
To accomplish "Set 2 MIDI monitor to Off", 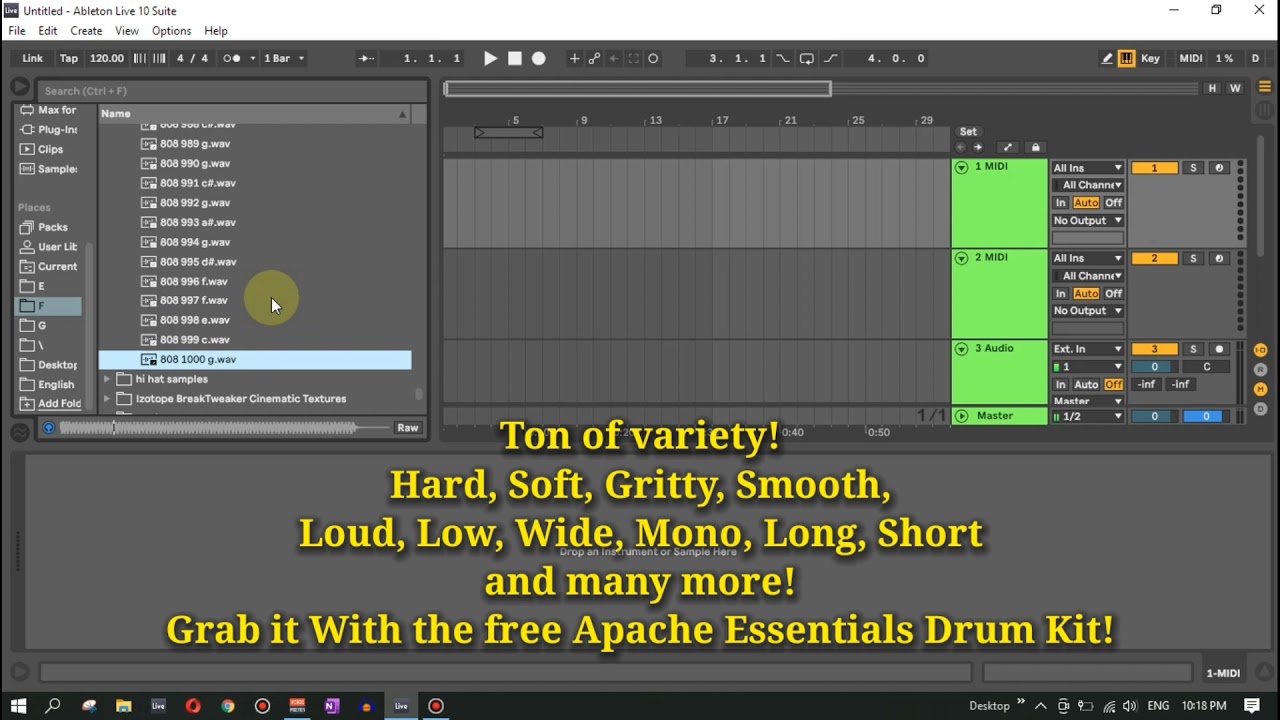I will pyautogui.click(x=1114, y=294).
